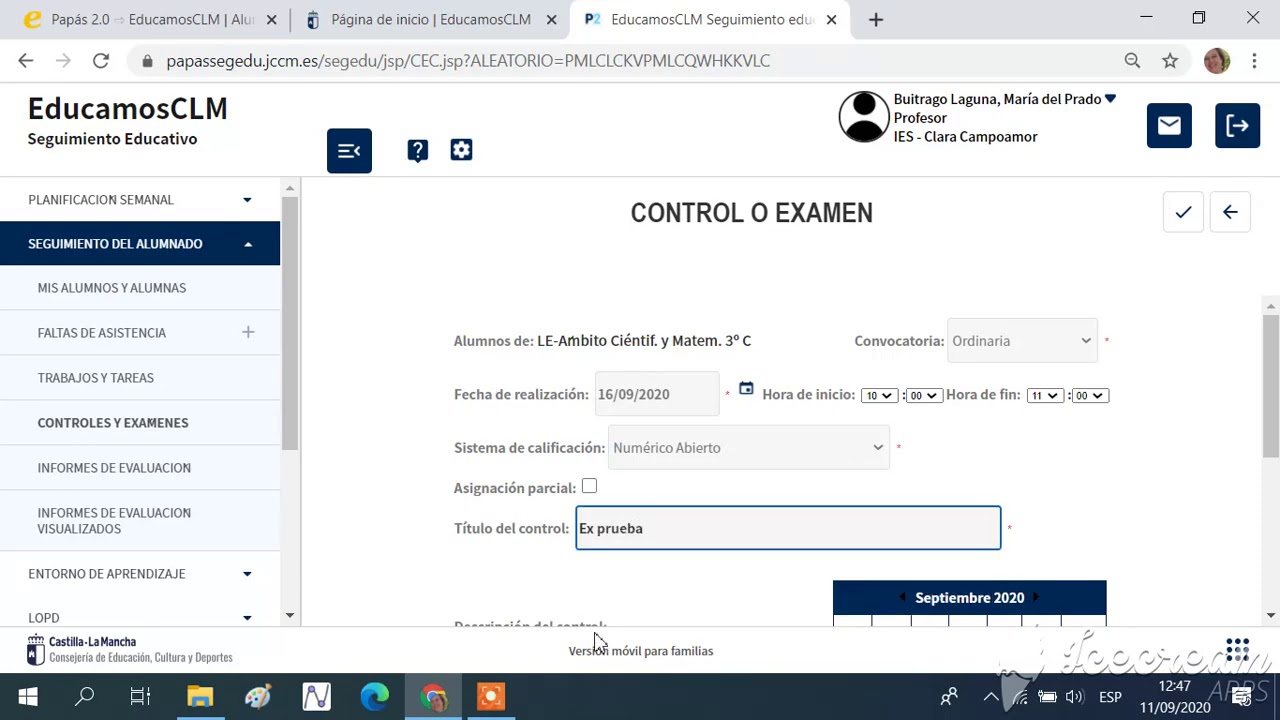This screenshot has width=1280, height=720.
Task: Open the Sistema de calificación dropdown
Action: 748,448
